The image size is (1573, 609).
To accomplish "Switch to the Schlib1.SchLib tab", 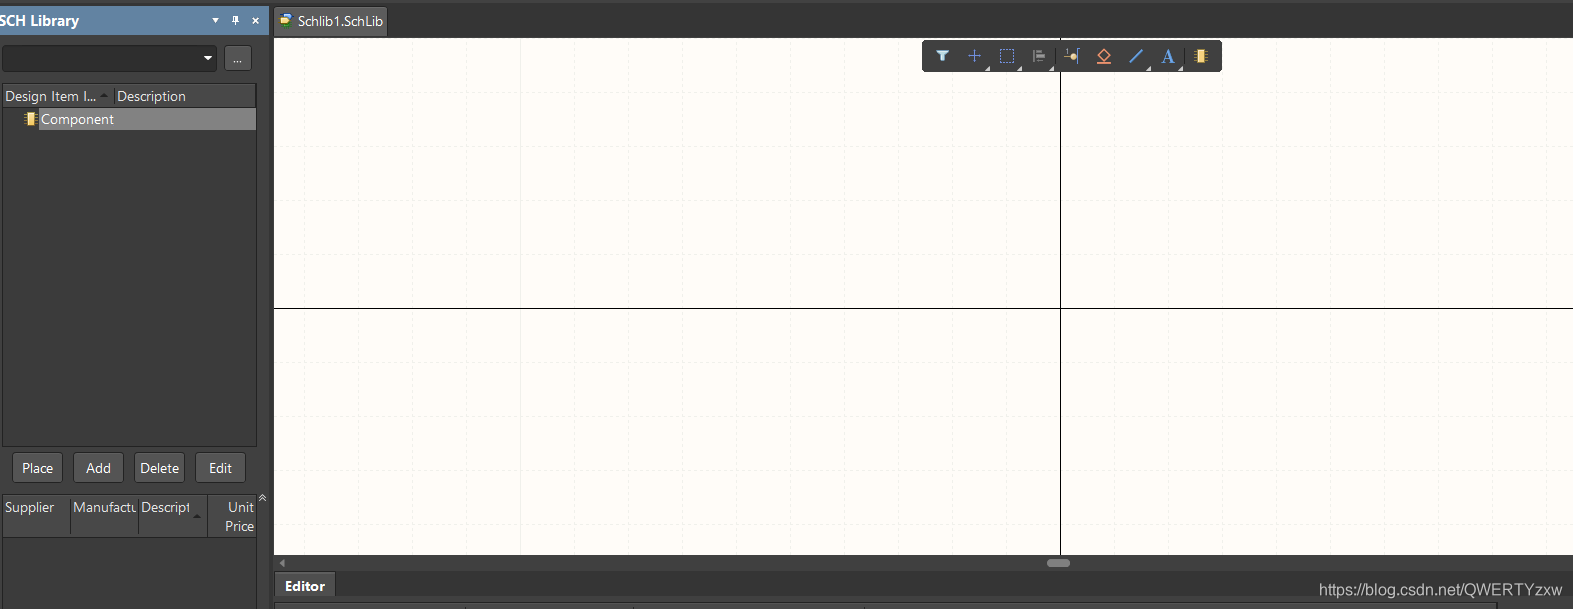I will pos(331,21).
